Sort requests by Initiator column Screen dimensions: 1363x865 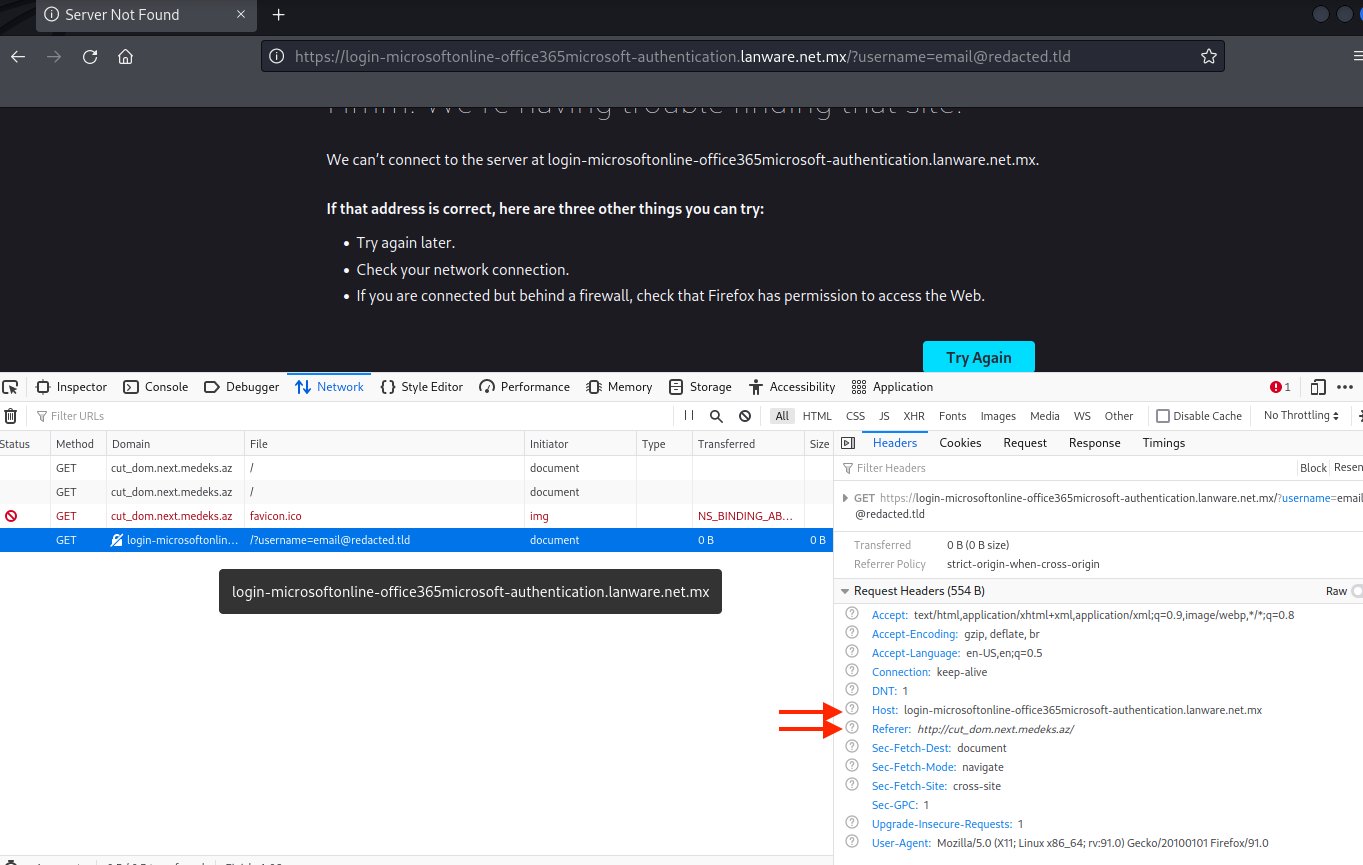(x=580, y=444)
